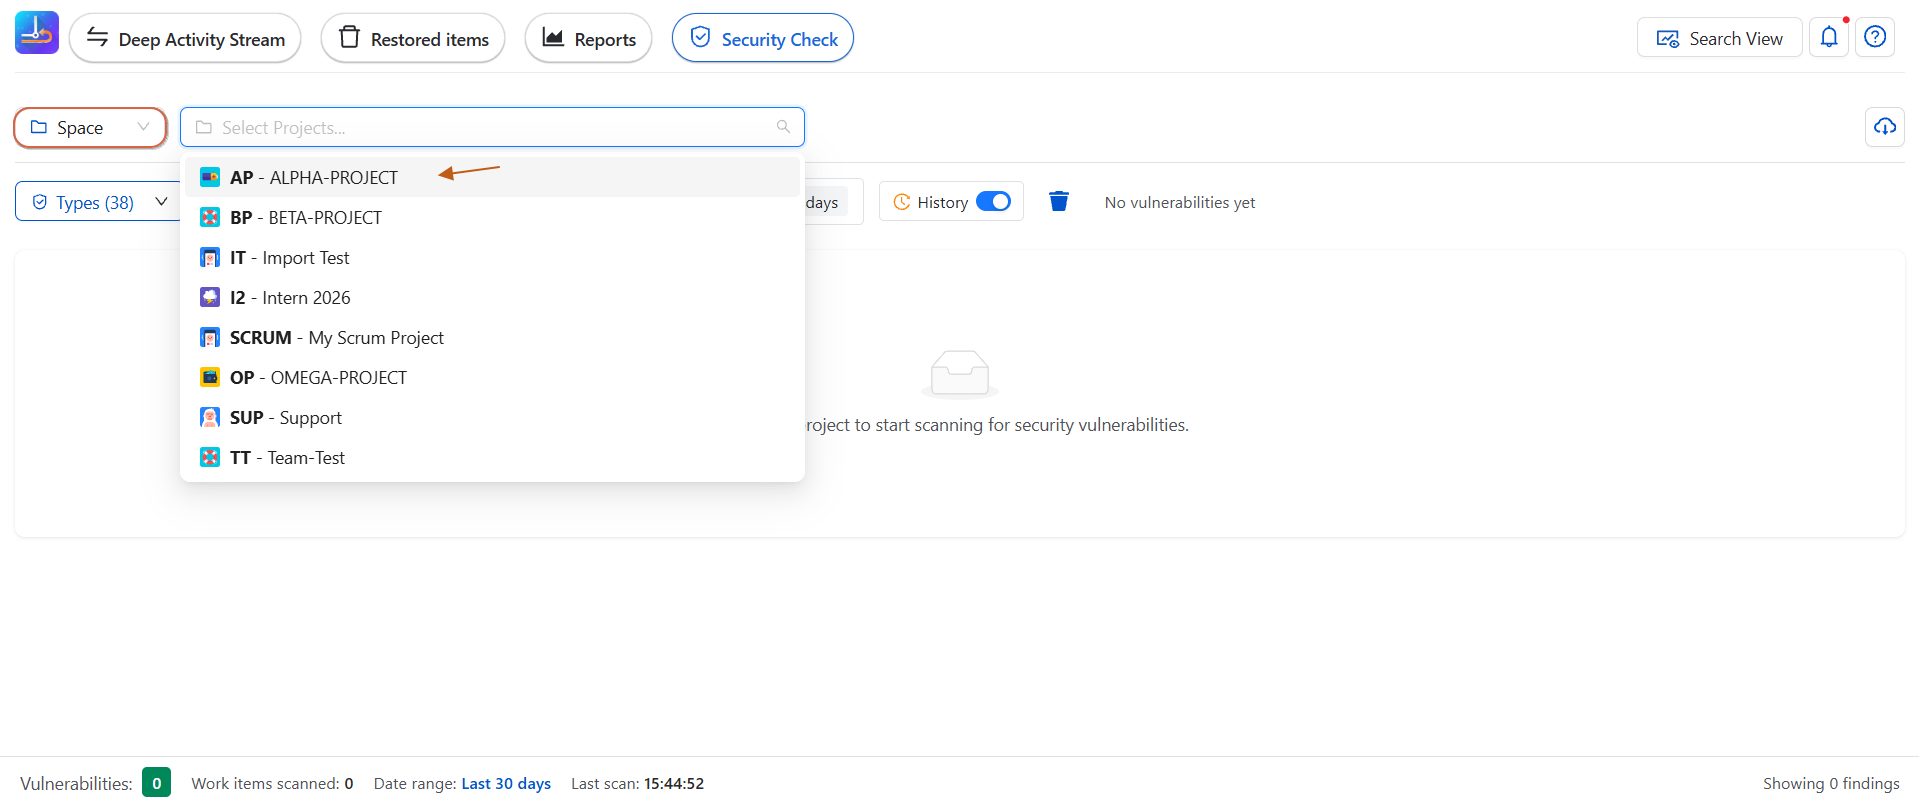The height and width of the screenshot is (804, 1919).
Task: Toggle the History switch
Action: (x=993, y=201)
